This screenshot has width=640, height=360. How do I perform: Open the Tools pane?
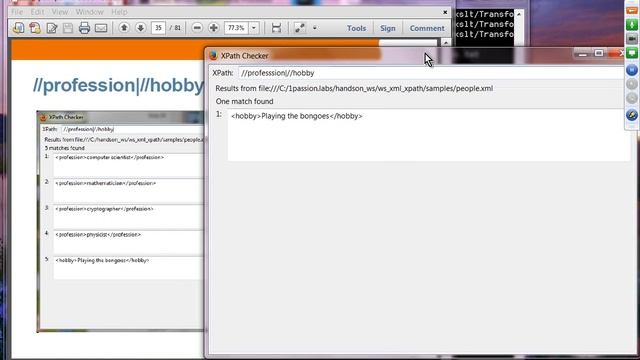click(x=356, y=28)
